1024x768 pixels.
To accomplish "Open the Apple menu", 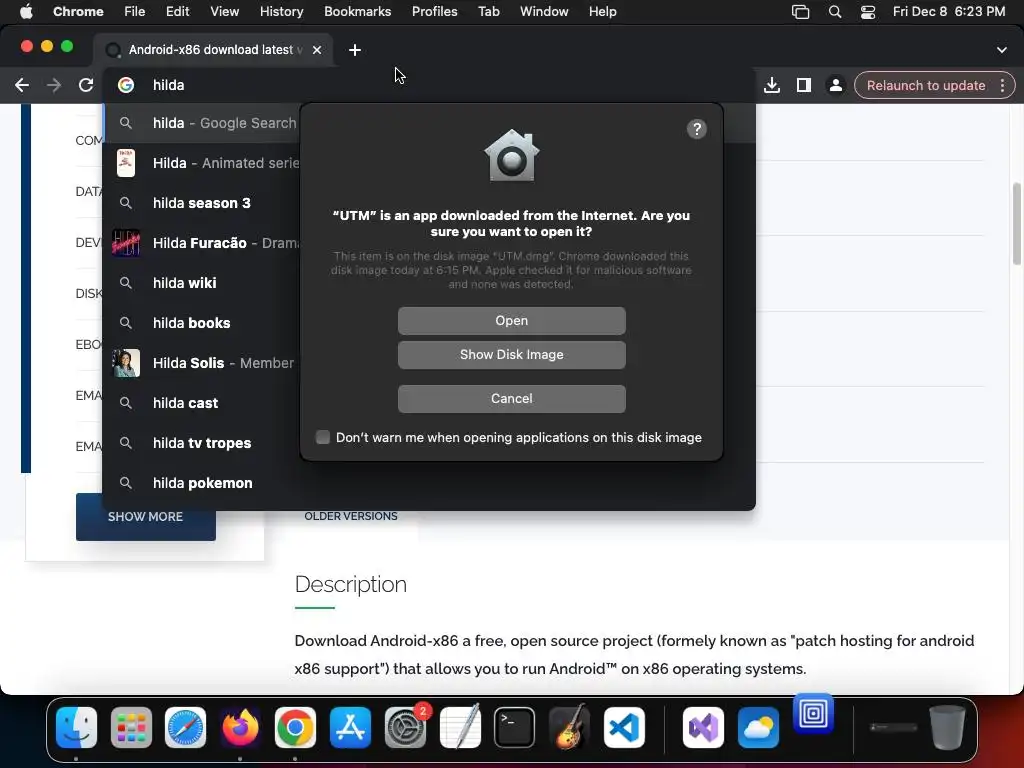I will point(25,11).
